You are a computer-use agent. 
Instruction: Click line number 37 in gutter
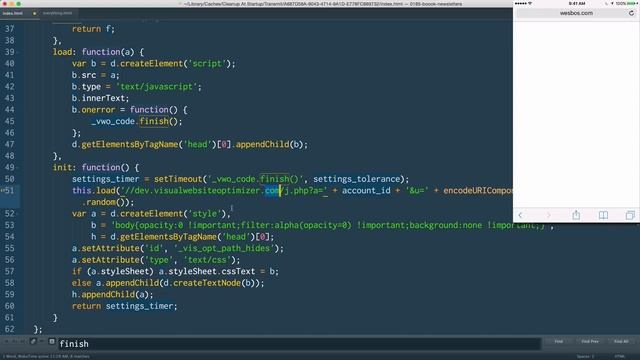[9, 29]
